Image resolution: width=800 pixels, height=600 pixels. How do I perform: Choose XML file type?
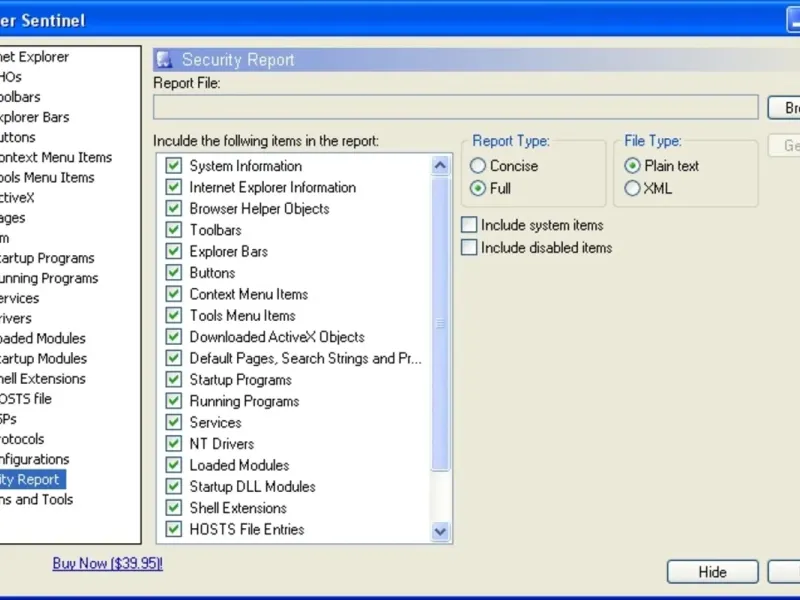tap(632, 188)
